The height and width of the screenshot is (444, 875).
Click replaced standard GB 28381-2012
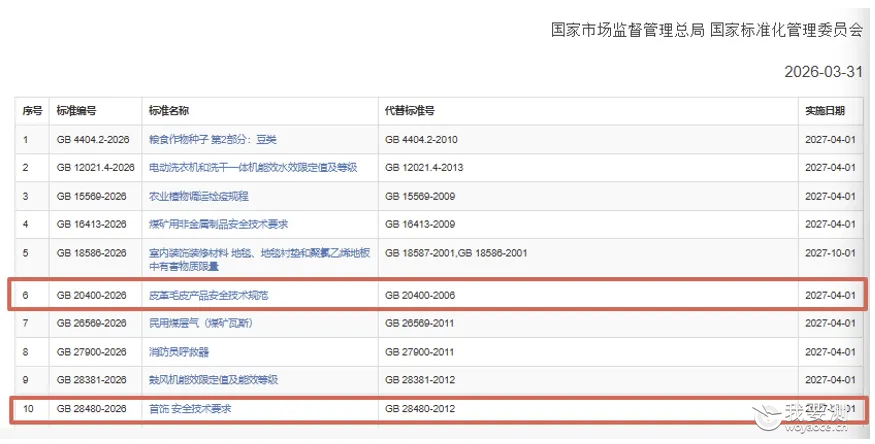pos(420,380)
